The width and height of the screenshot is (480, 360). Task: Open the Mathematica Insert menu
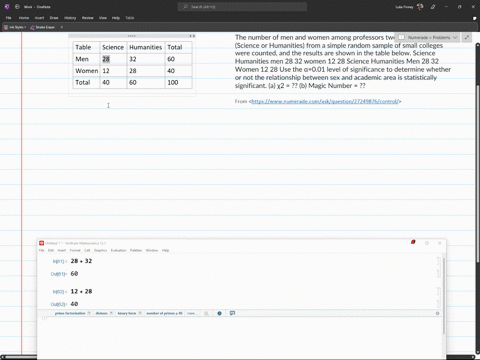(x=62, y=250)
